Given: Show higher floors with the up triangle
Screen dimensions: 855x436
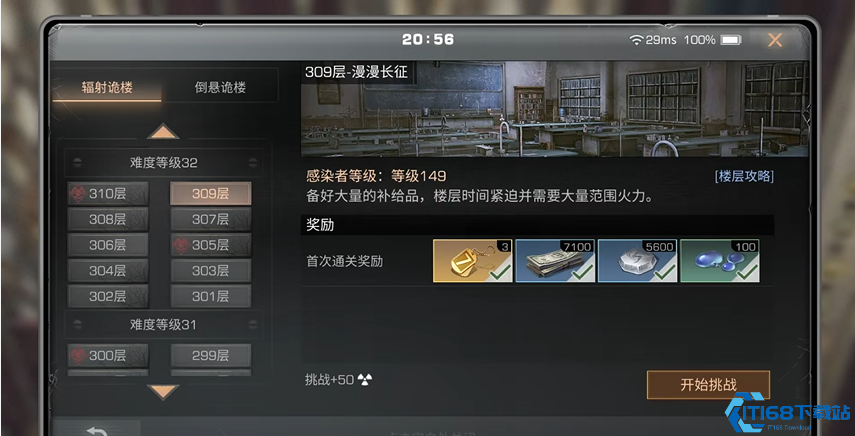Looking at the screenshot, I should (163, 131).
